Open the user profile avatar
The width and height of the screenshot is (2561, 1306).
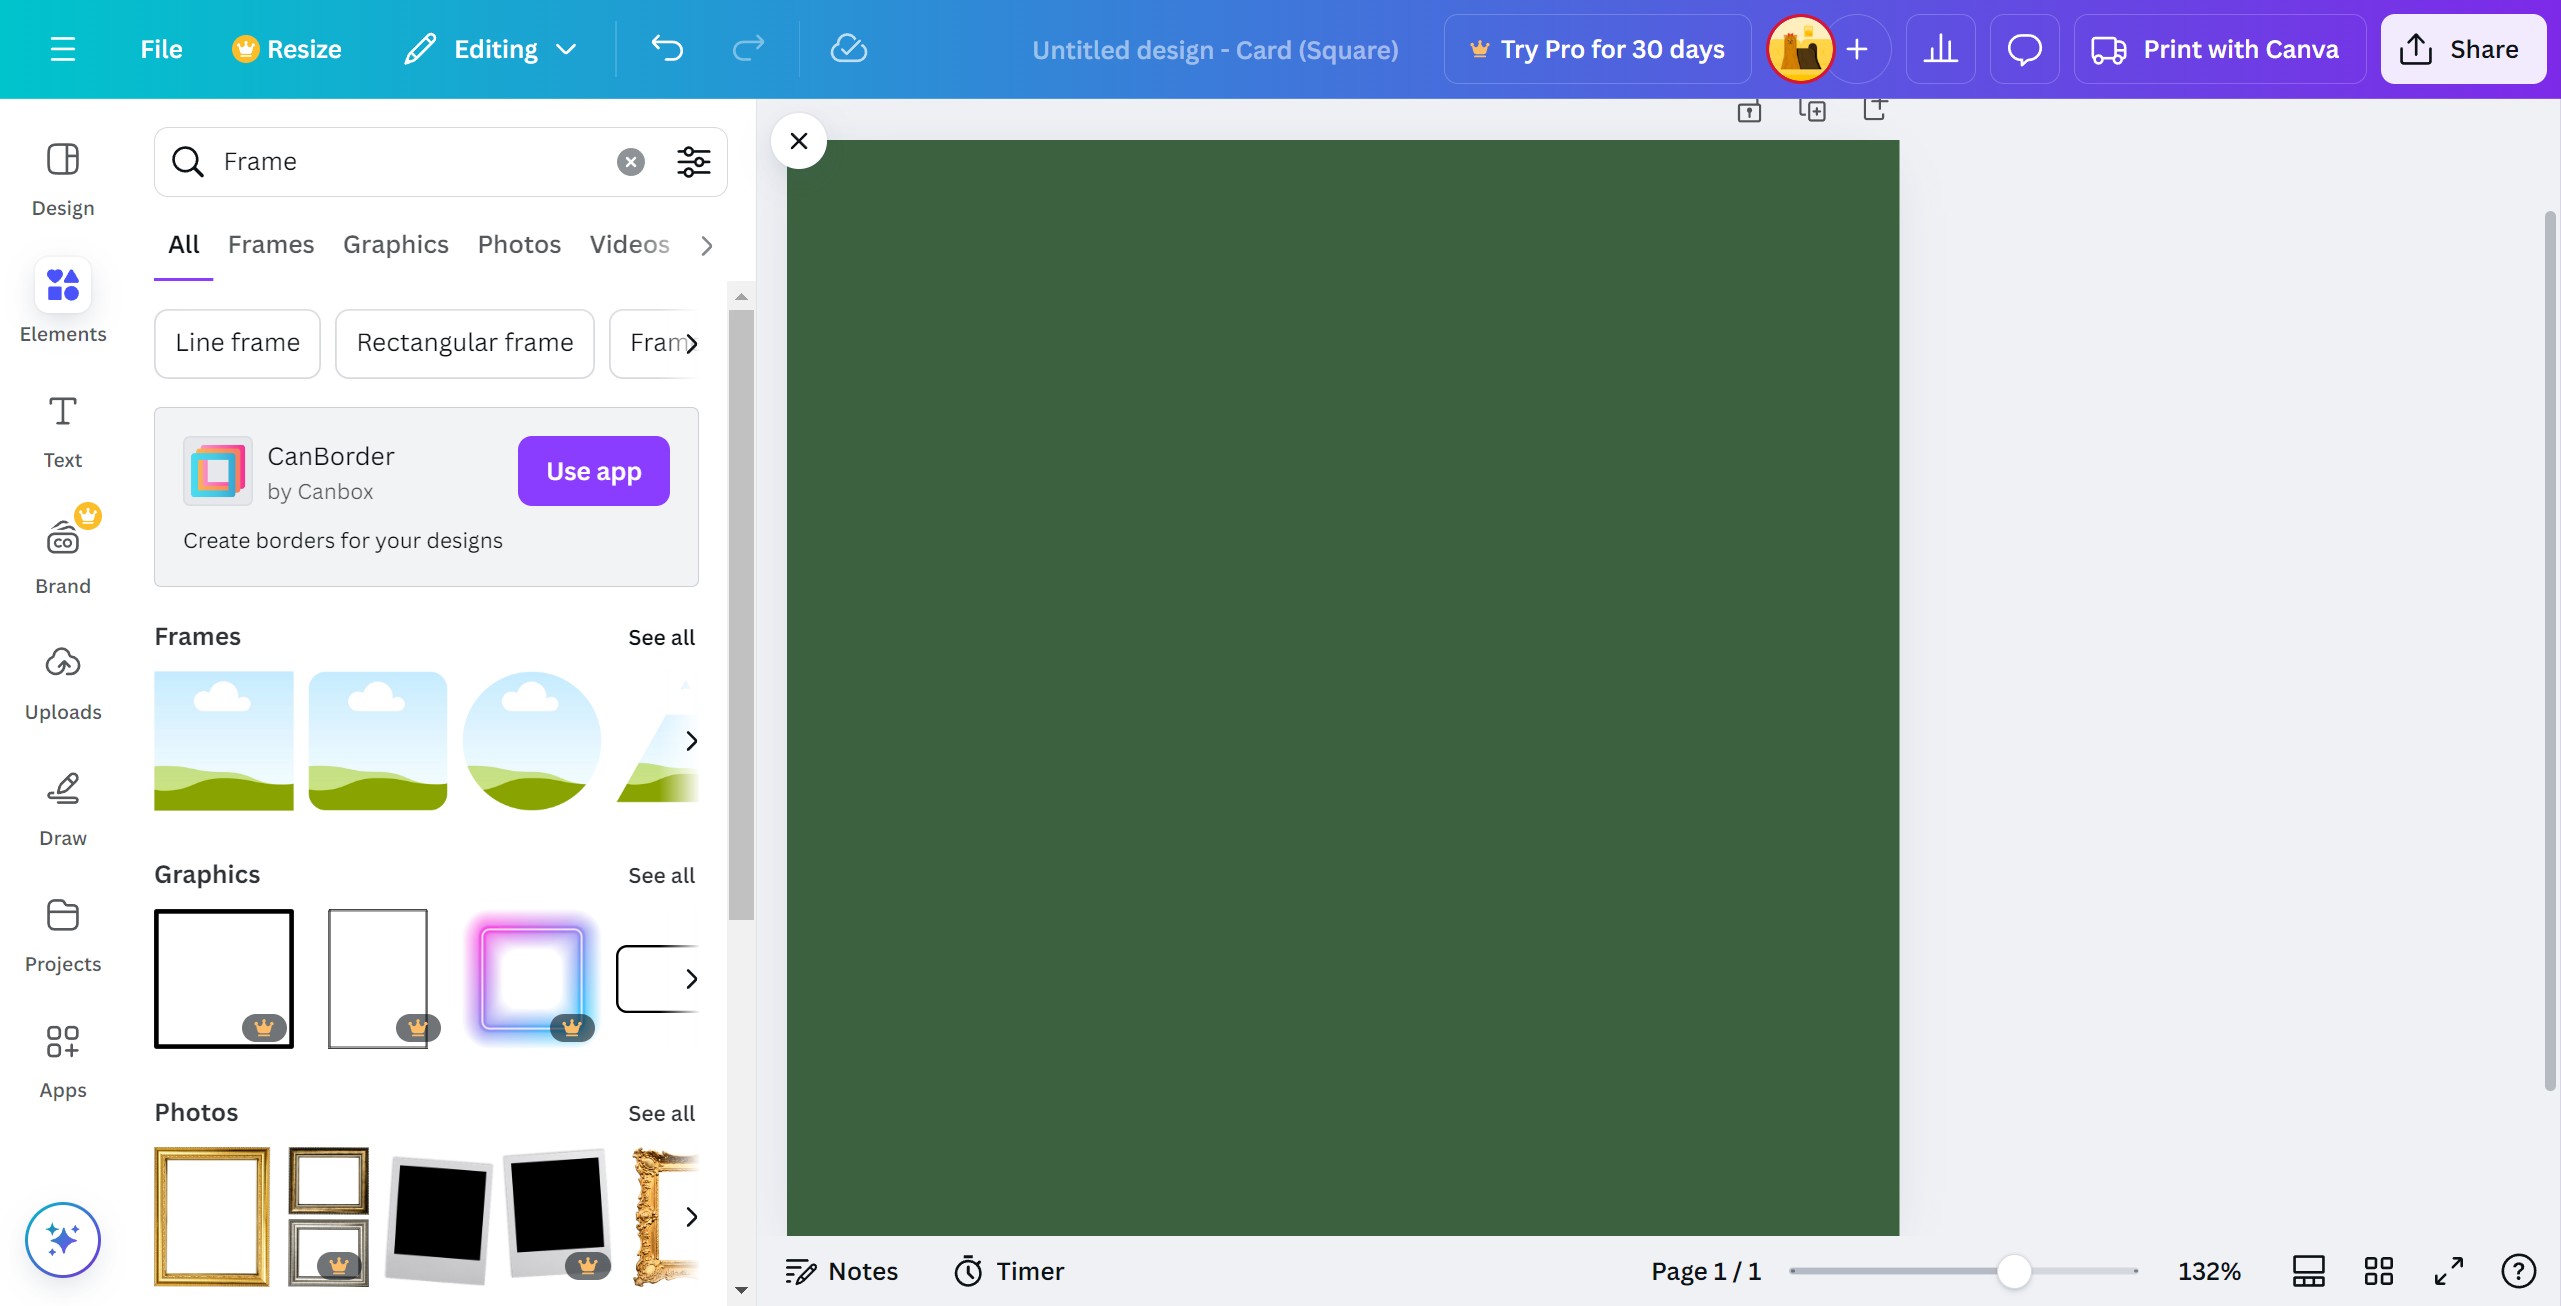(1800, 49)
